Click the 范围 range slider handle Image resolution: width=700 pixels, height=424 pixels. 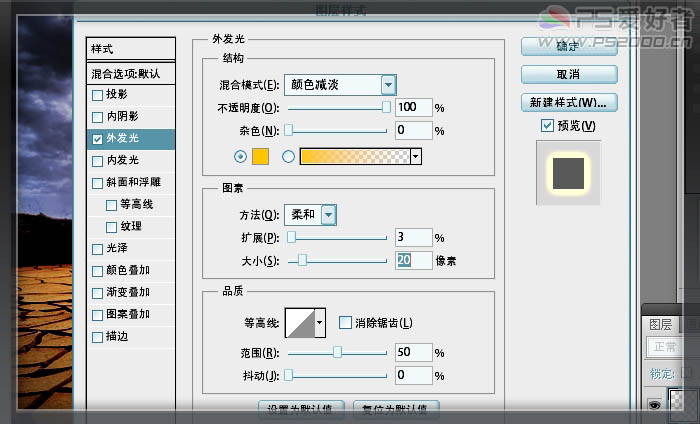click(x=338, y=352)
